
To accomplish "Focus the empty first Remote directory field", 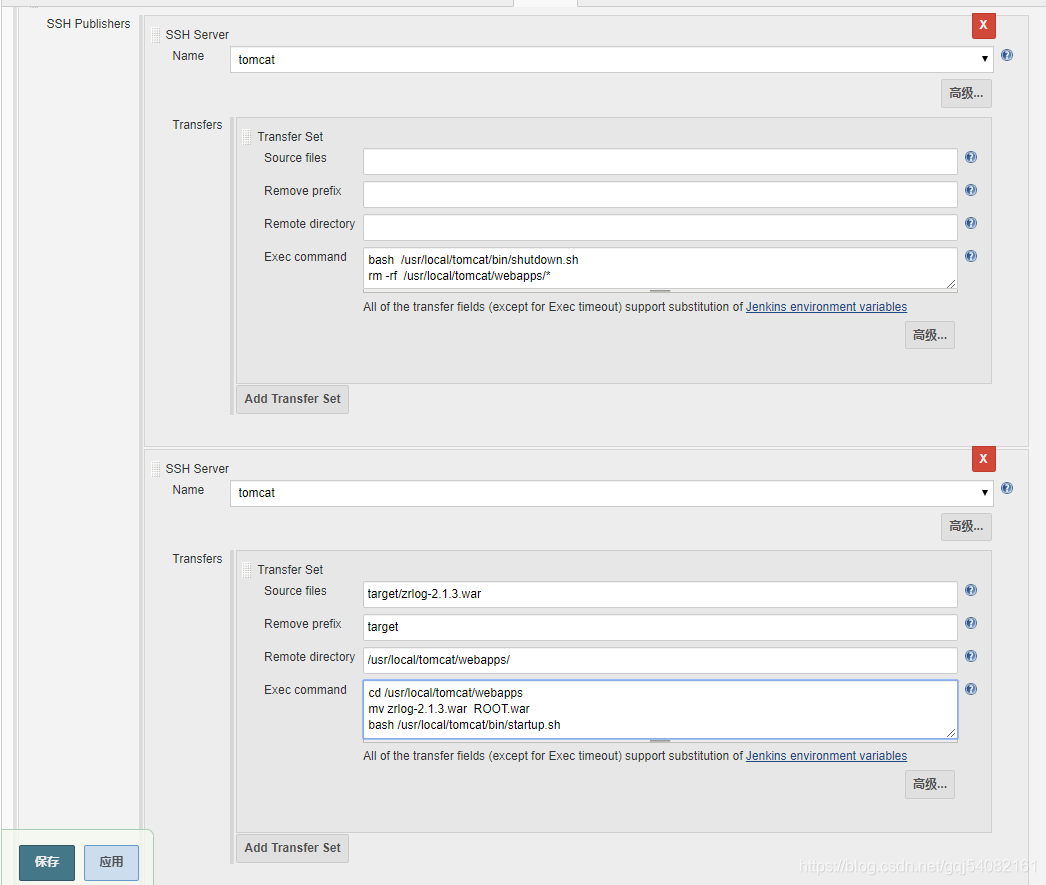I will [660, 227].
